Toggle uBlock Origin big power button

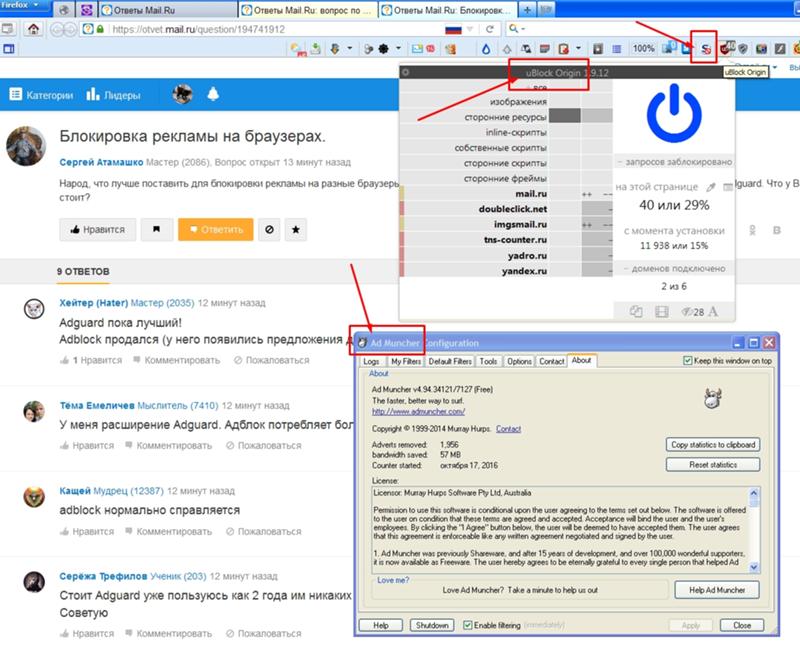pos(674,113)
